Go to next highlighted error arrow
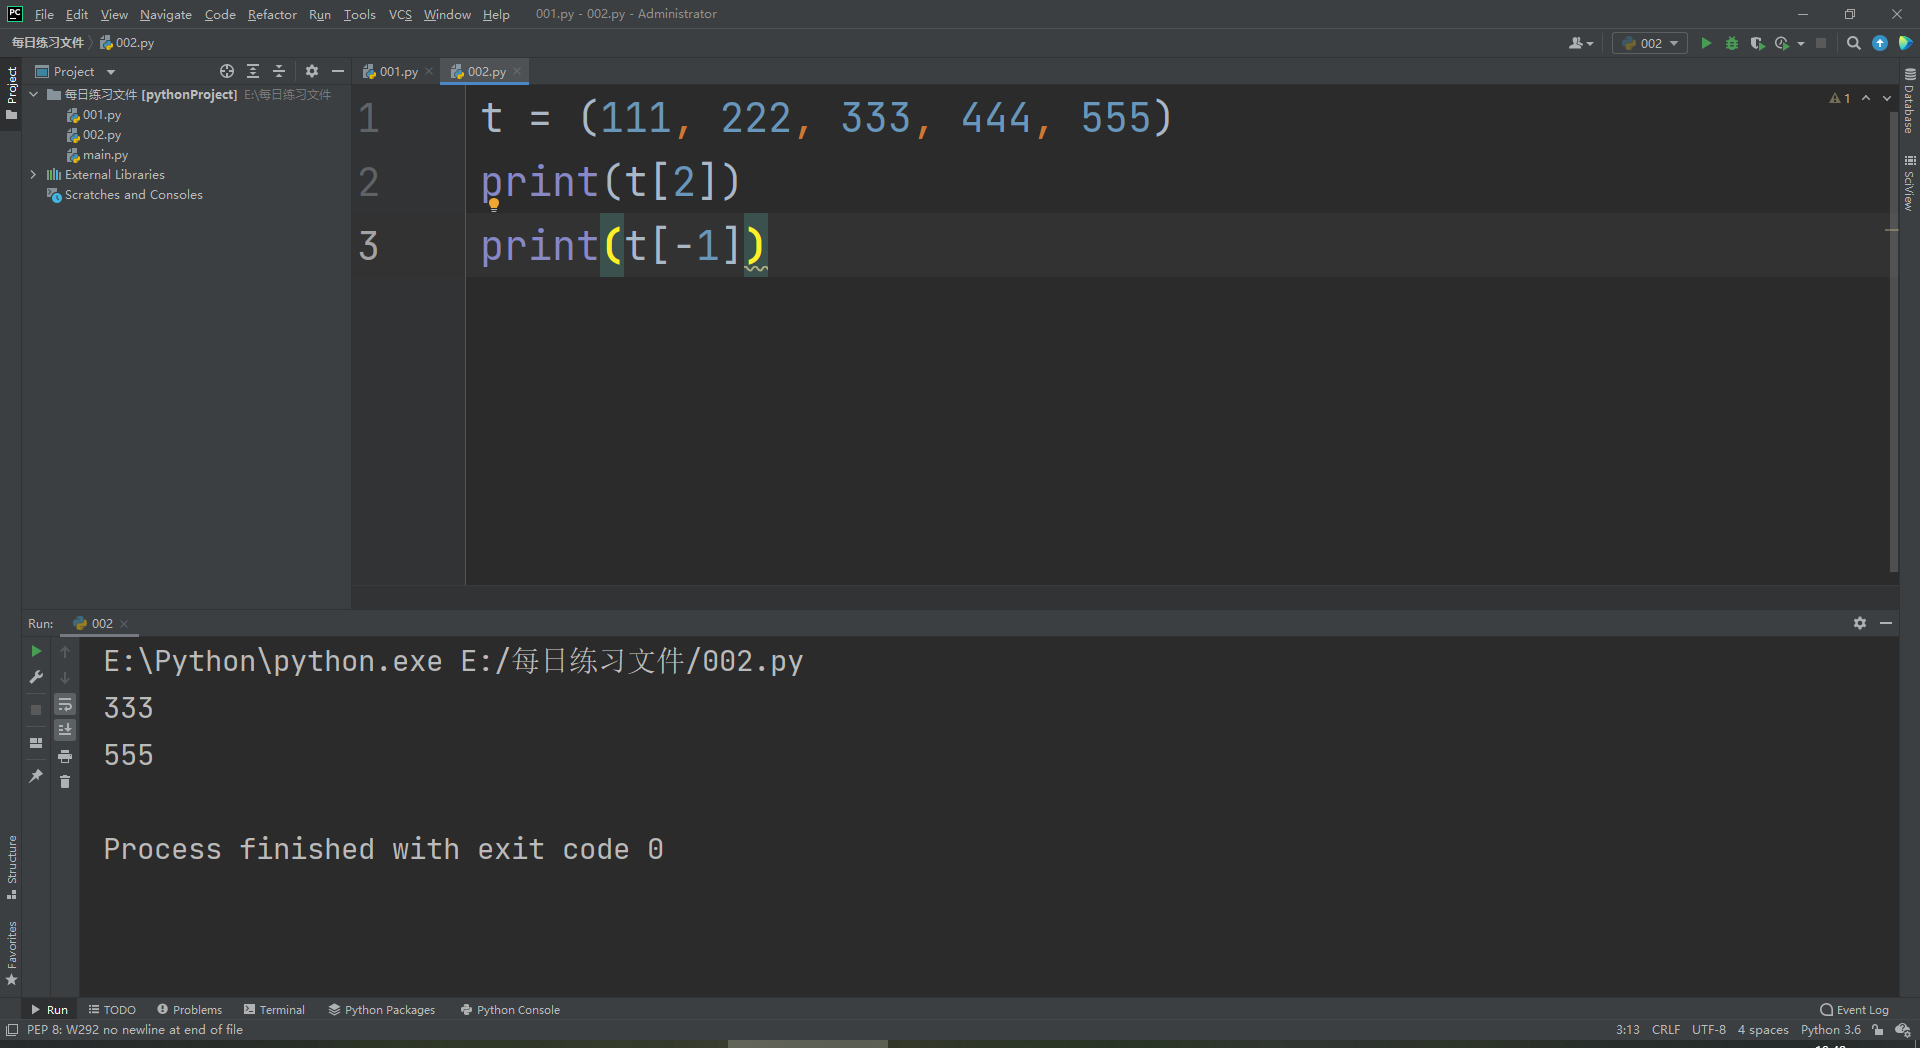1920x1048 pixels. click(1887, 98)
